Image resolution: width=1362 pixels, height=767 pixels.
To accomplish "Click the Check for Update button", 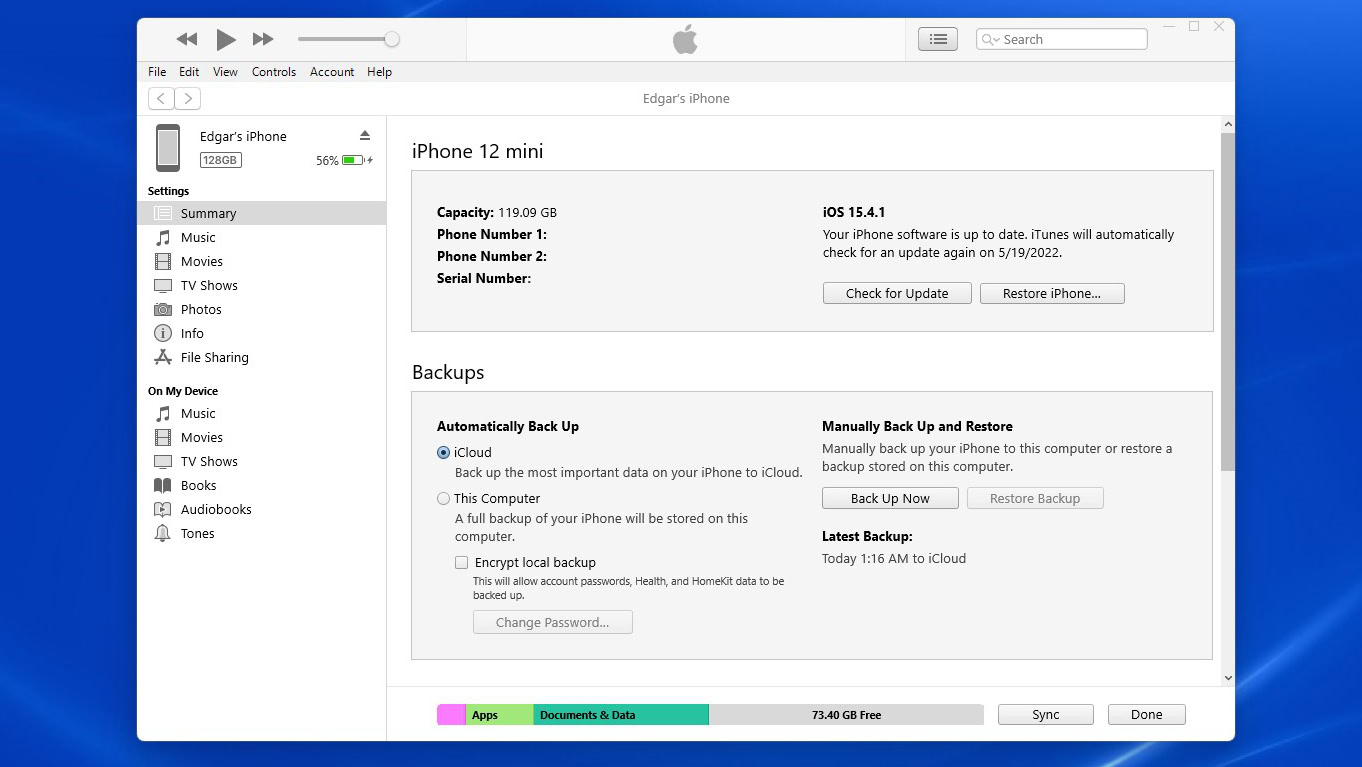I will tap(897, 293).
